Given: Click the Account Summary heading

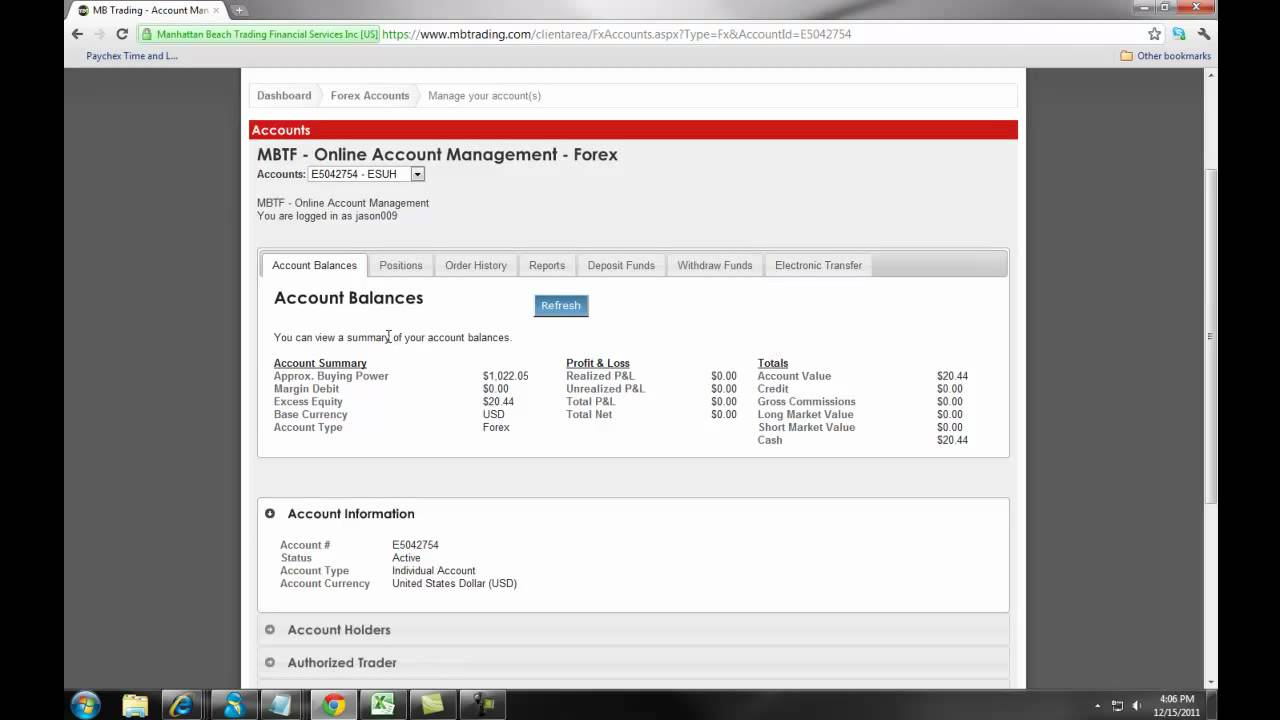Looking at the screenshot, I should click(x=320, y=363).
